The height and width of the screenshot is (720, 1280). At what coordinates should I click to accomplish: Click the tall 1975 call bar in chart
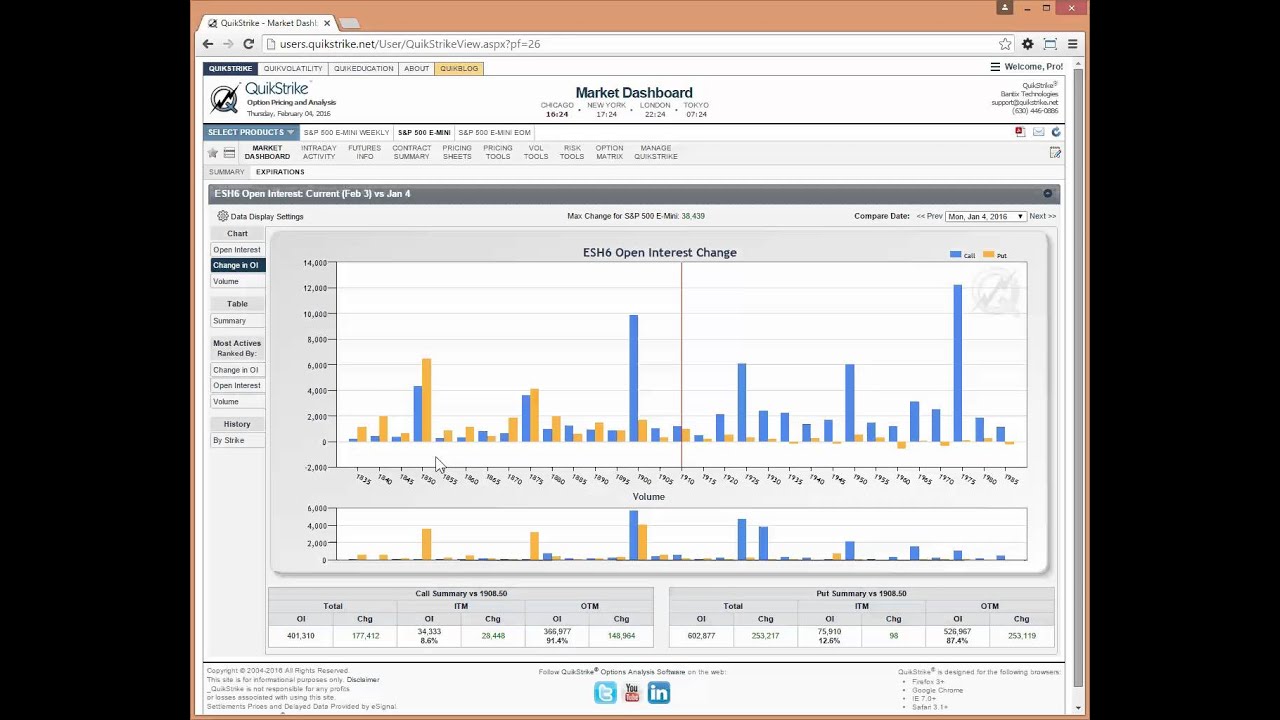point(958,363)
